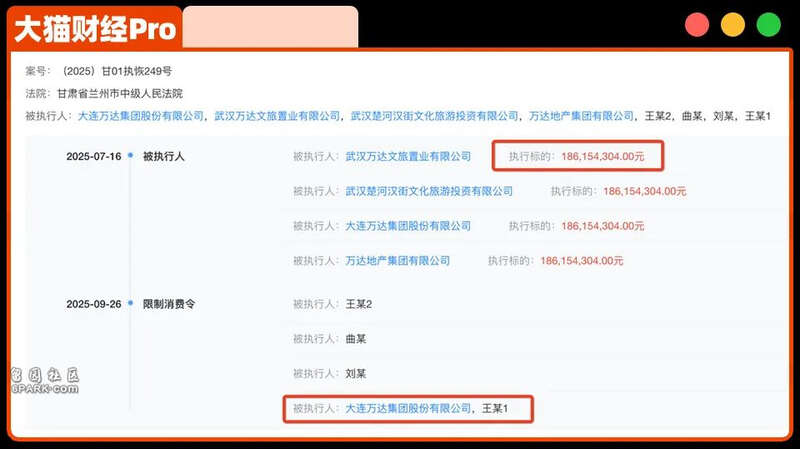Select the blank tab beside 大猫财经Pro
The image size is (800, 449).
(x=270, y=26)
